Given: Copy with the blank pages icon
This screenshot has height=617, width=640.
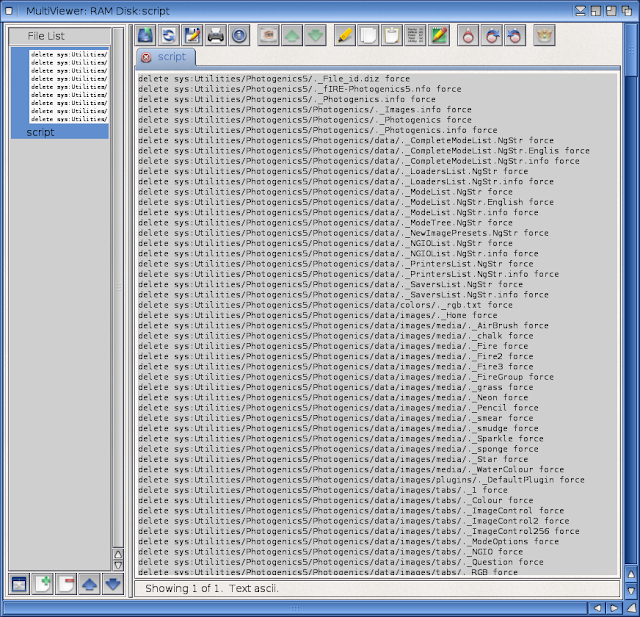Looking at the screenshot, I should [x=368, y=36].
